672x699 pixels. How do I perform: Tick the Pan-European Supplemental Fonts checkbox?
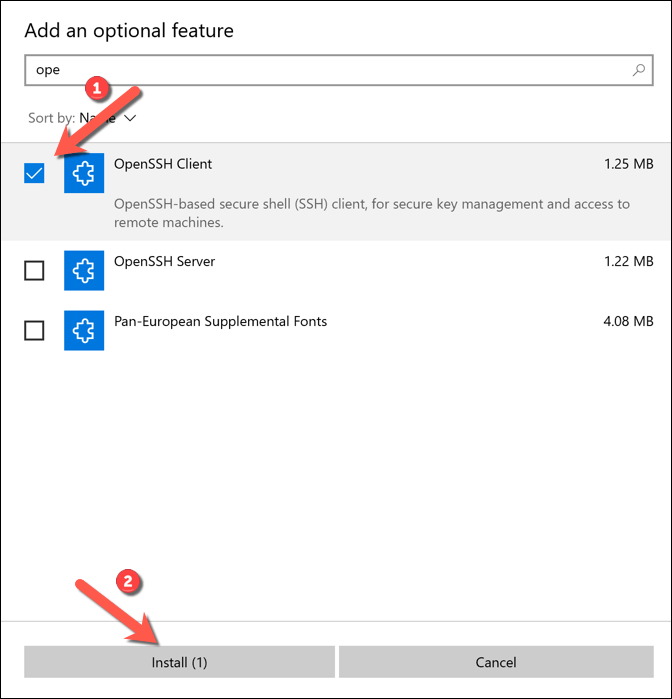click(x=34, y=330)
